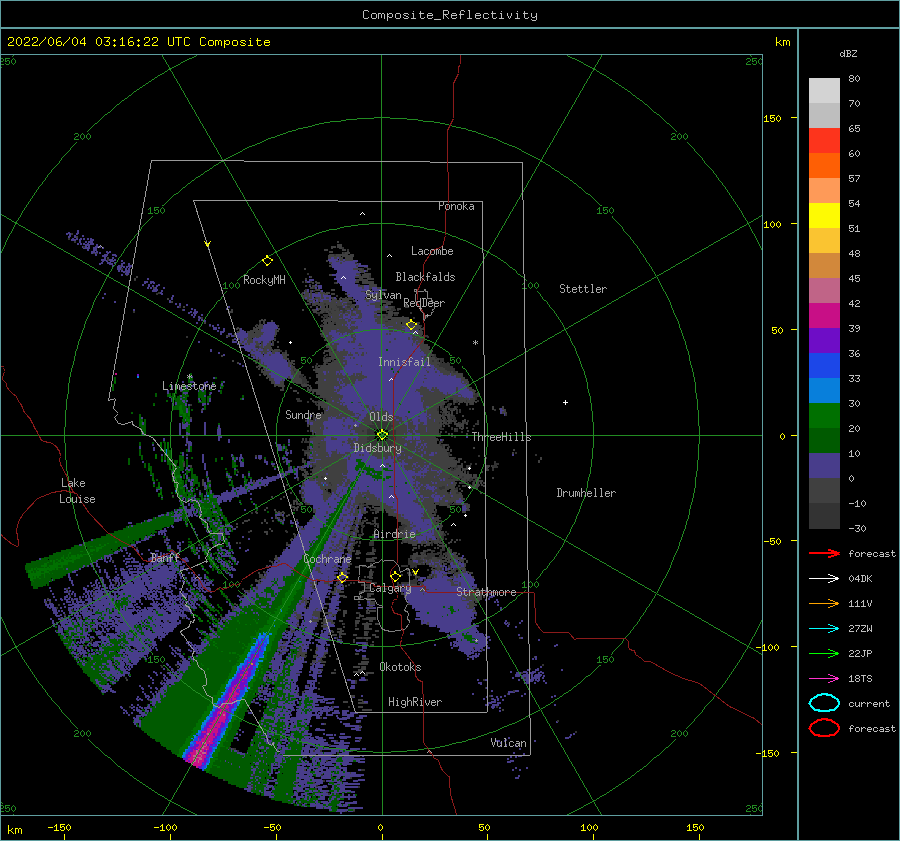The image size is (900, 841).
Task: Click the orange 111V arrow icon
Action: [824, 603]
